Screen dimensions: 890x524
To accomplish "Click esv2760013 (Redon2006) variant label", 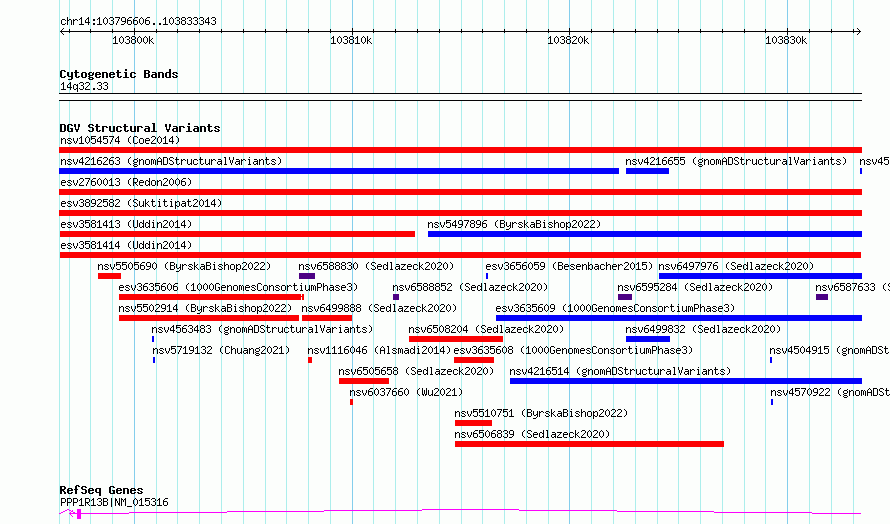I will pos(126,182).
